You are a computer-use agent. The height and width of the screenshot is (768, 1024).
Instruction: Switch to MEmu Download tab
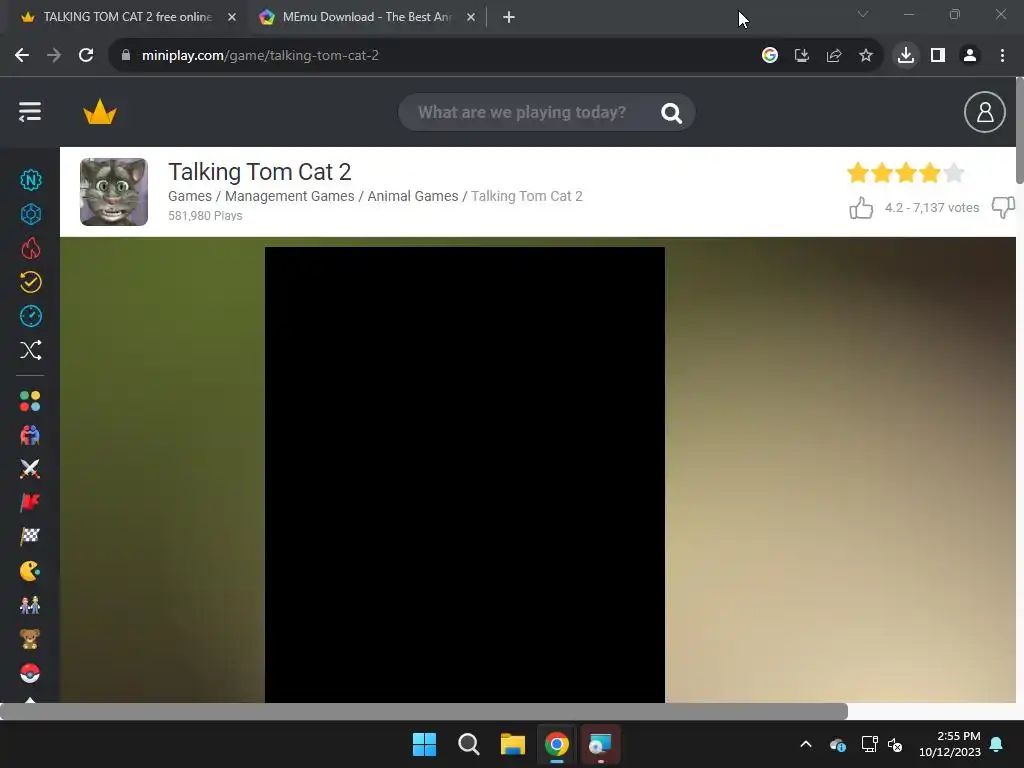tap(366, 17)
